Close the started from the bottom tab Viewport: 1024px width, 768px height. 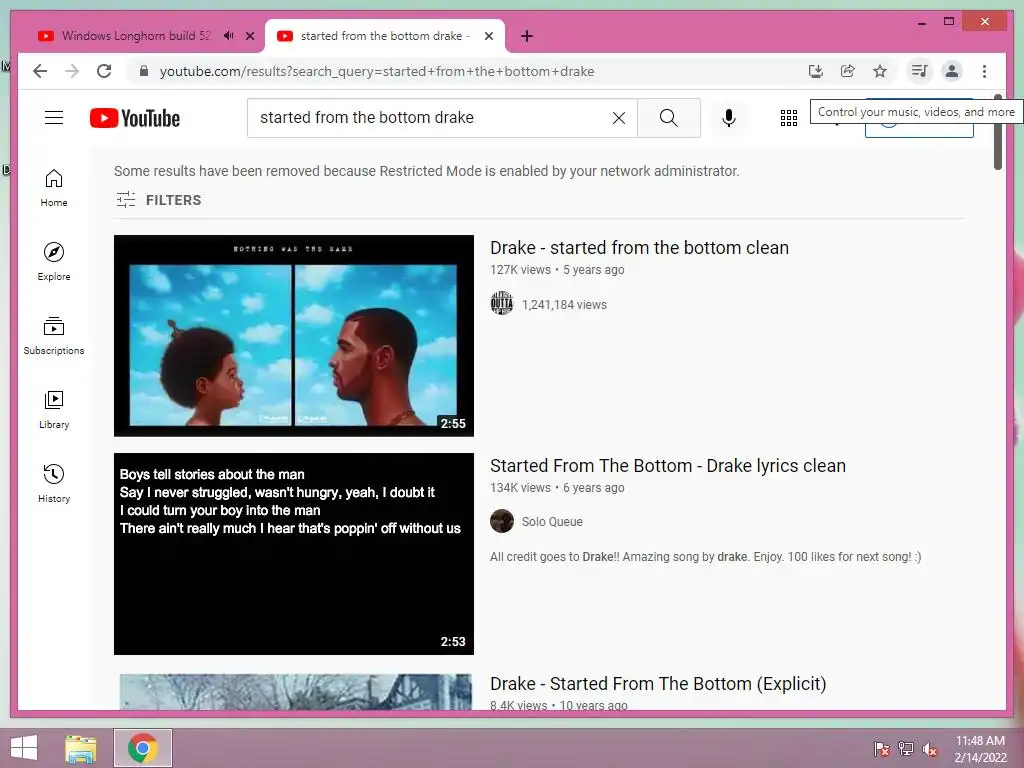[488, 36]
